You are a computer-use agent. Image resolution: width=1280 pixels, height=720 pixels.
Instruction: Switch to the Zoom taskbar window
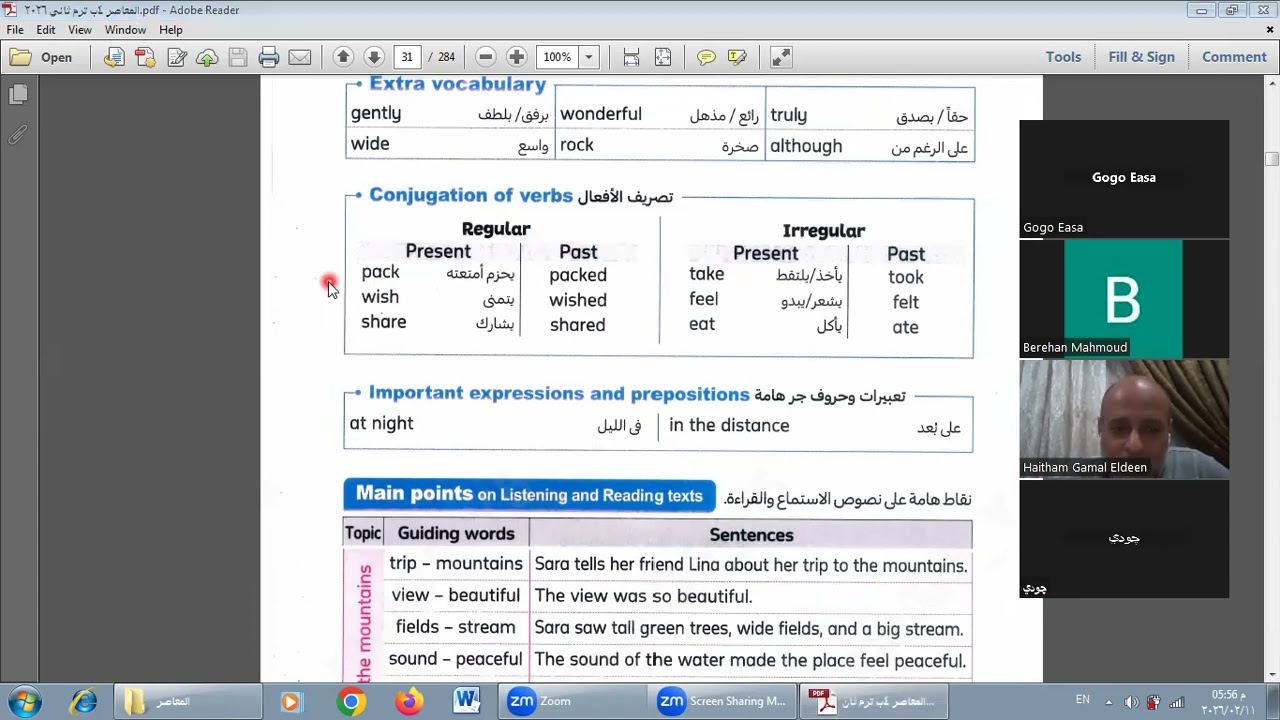573,702
